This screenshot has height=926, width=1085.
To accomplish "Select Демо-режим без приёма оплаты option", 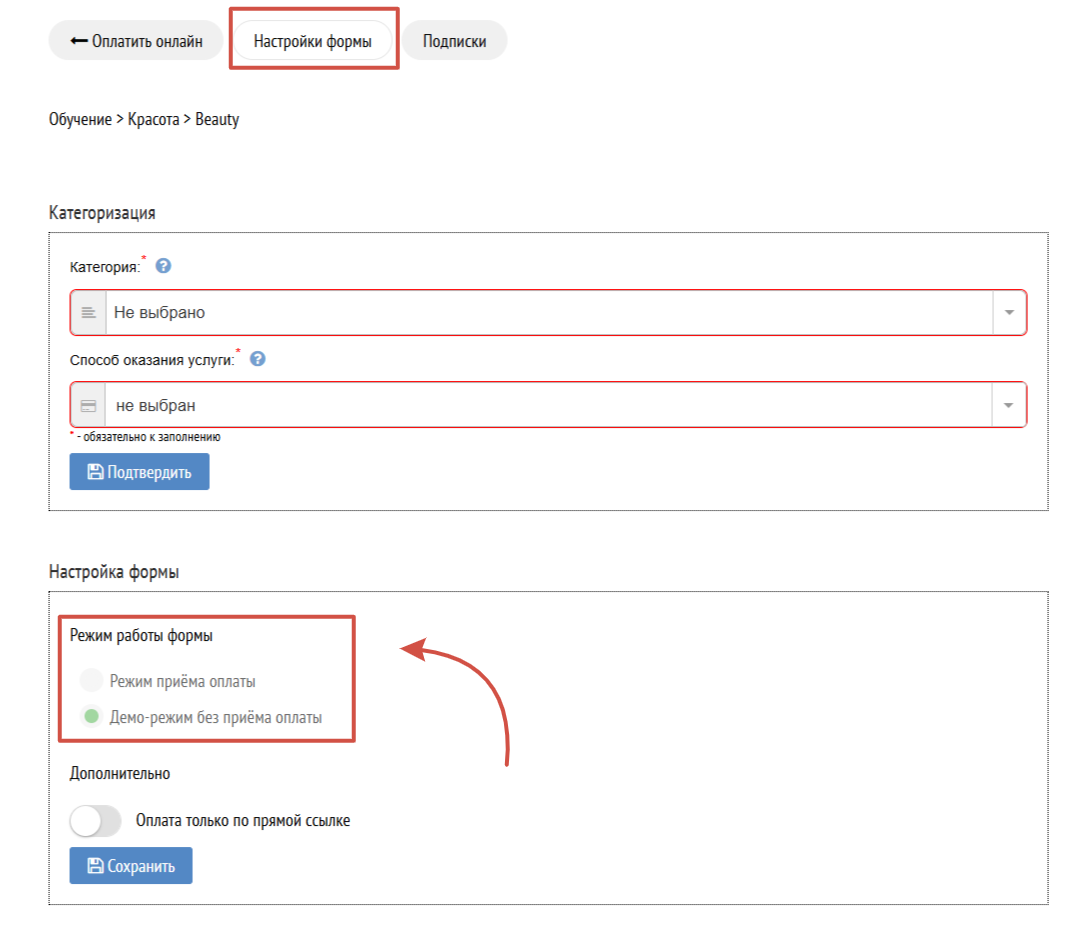I will pos(91,717).
